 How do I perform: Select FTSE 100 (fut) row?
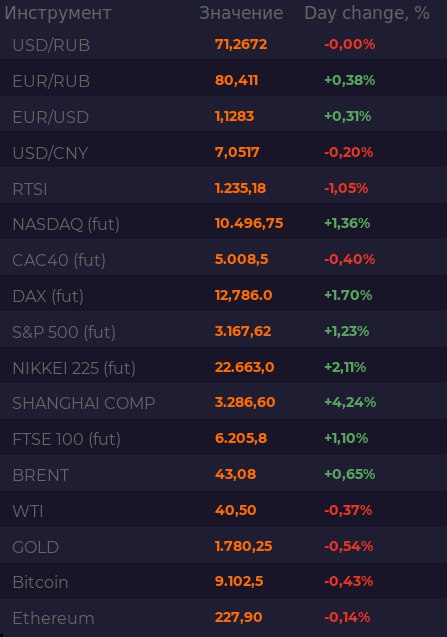point(224,439)
